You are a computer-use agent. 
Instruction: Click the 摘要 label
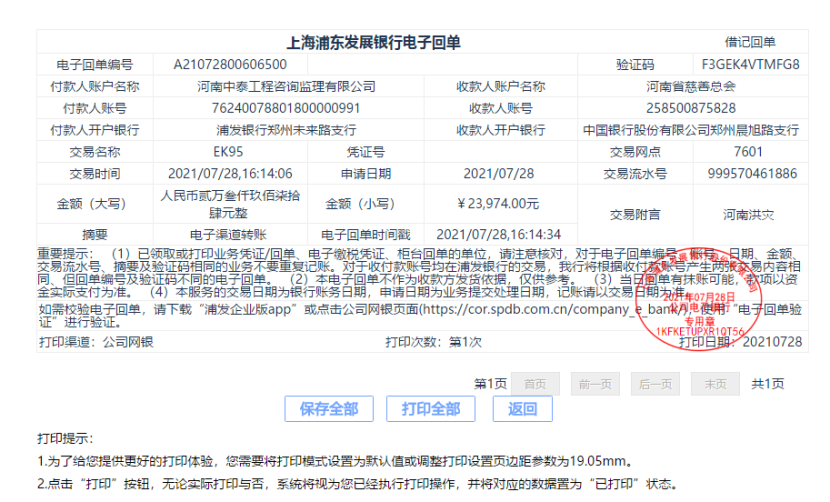point(95,235)
